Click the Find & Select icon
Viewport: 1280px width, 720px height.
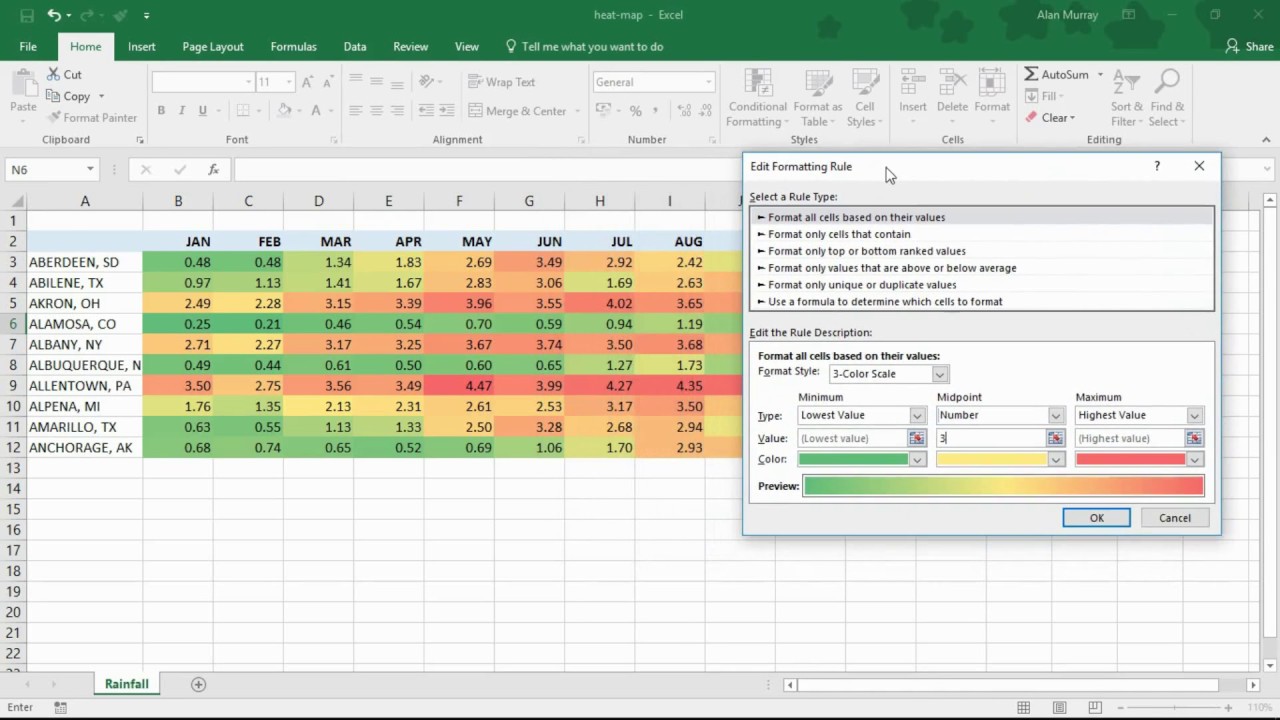1166,85
